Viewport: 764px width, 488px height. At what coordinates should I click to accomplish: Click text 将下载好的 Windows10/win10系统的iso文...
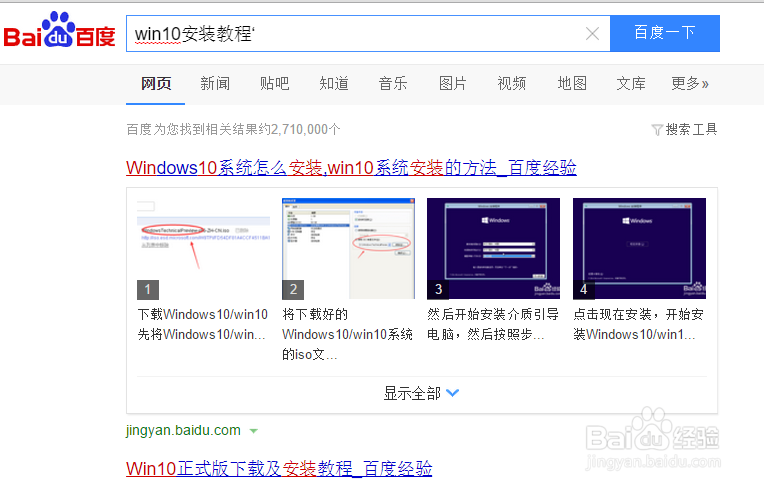coord(347,335)
